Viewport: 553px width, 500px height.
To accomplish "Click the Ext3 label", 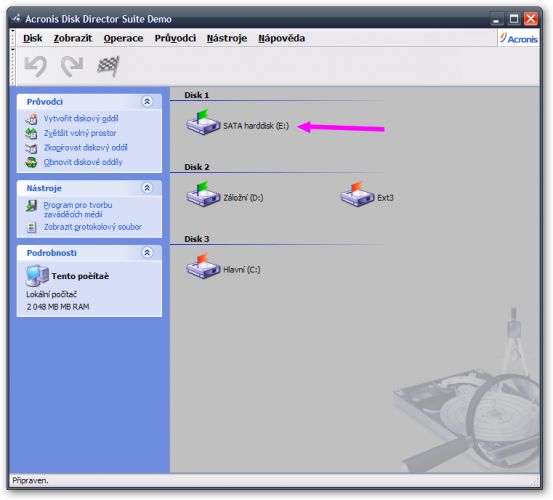I will click(x=385, y=198).
